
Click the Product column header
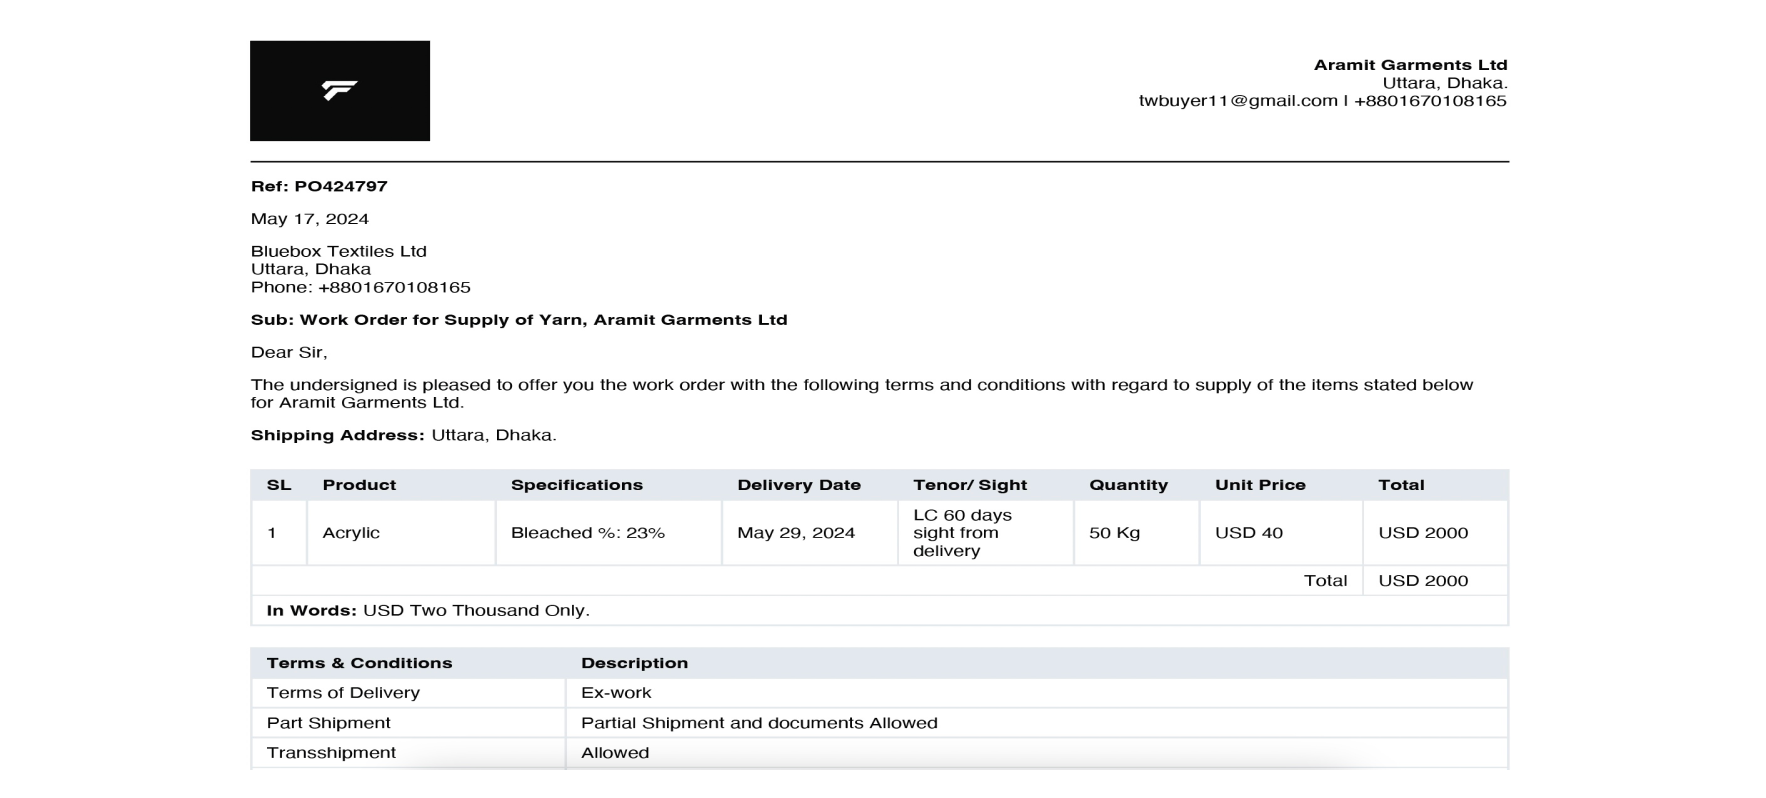[x=359, y=485]
